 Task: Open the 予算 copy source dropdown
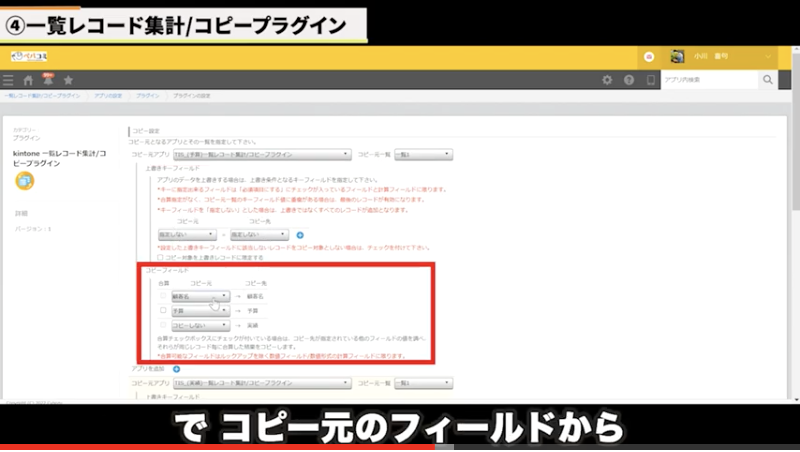(x=201, y=311)
